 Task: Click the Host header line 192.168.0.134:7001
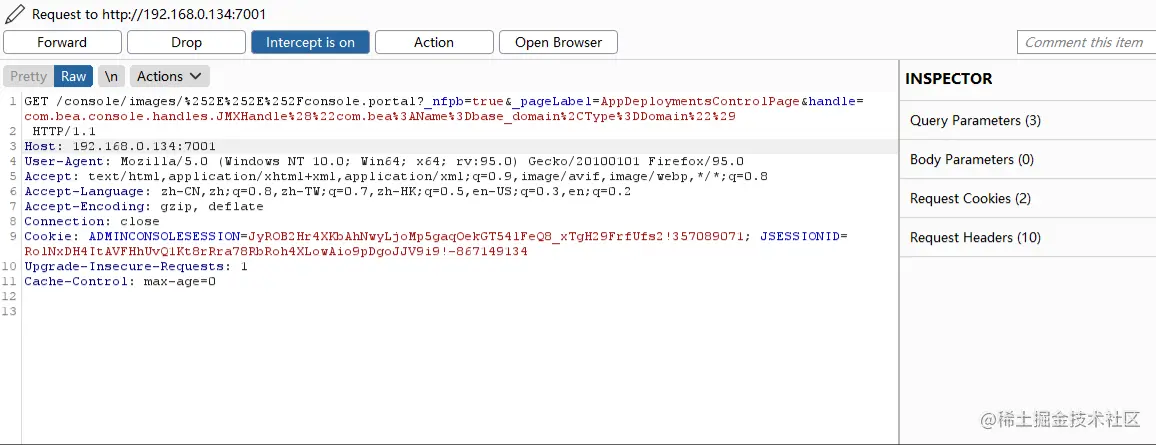click(x=120, y=146)
